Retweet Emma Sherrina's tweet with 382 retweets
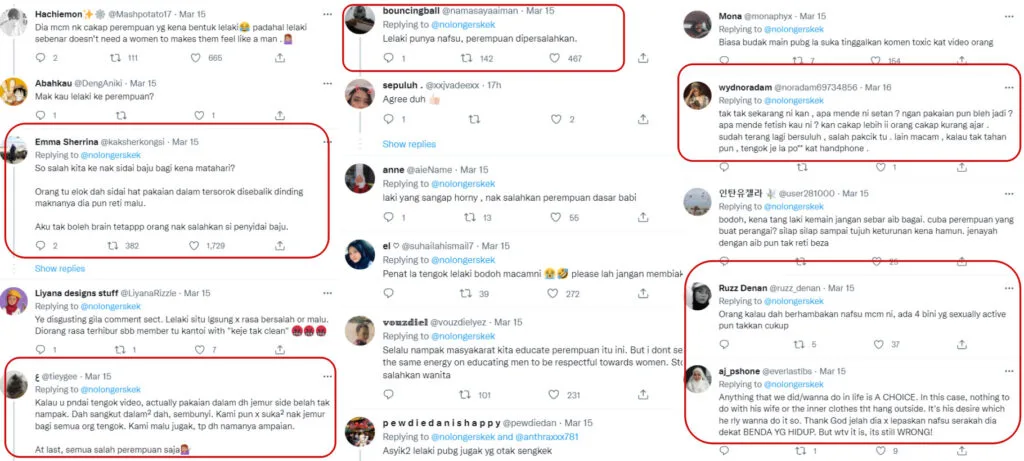Viewport: 1024px width, 461px height. tap(116, 246)
